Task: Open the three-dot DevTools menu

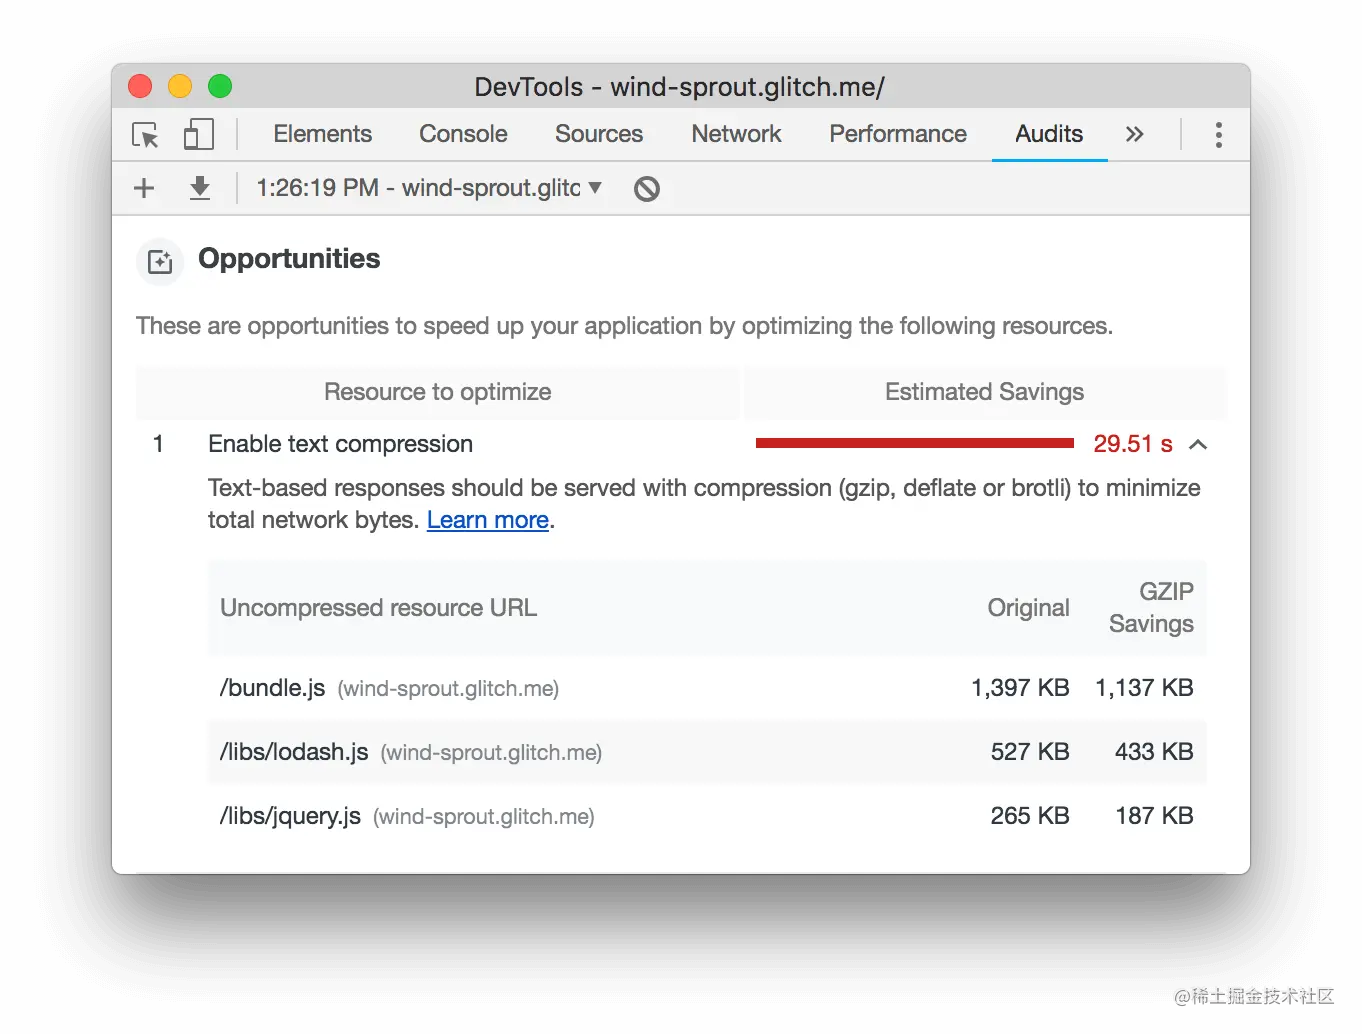Action: click(1218, 135)
